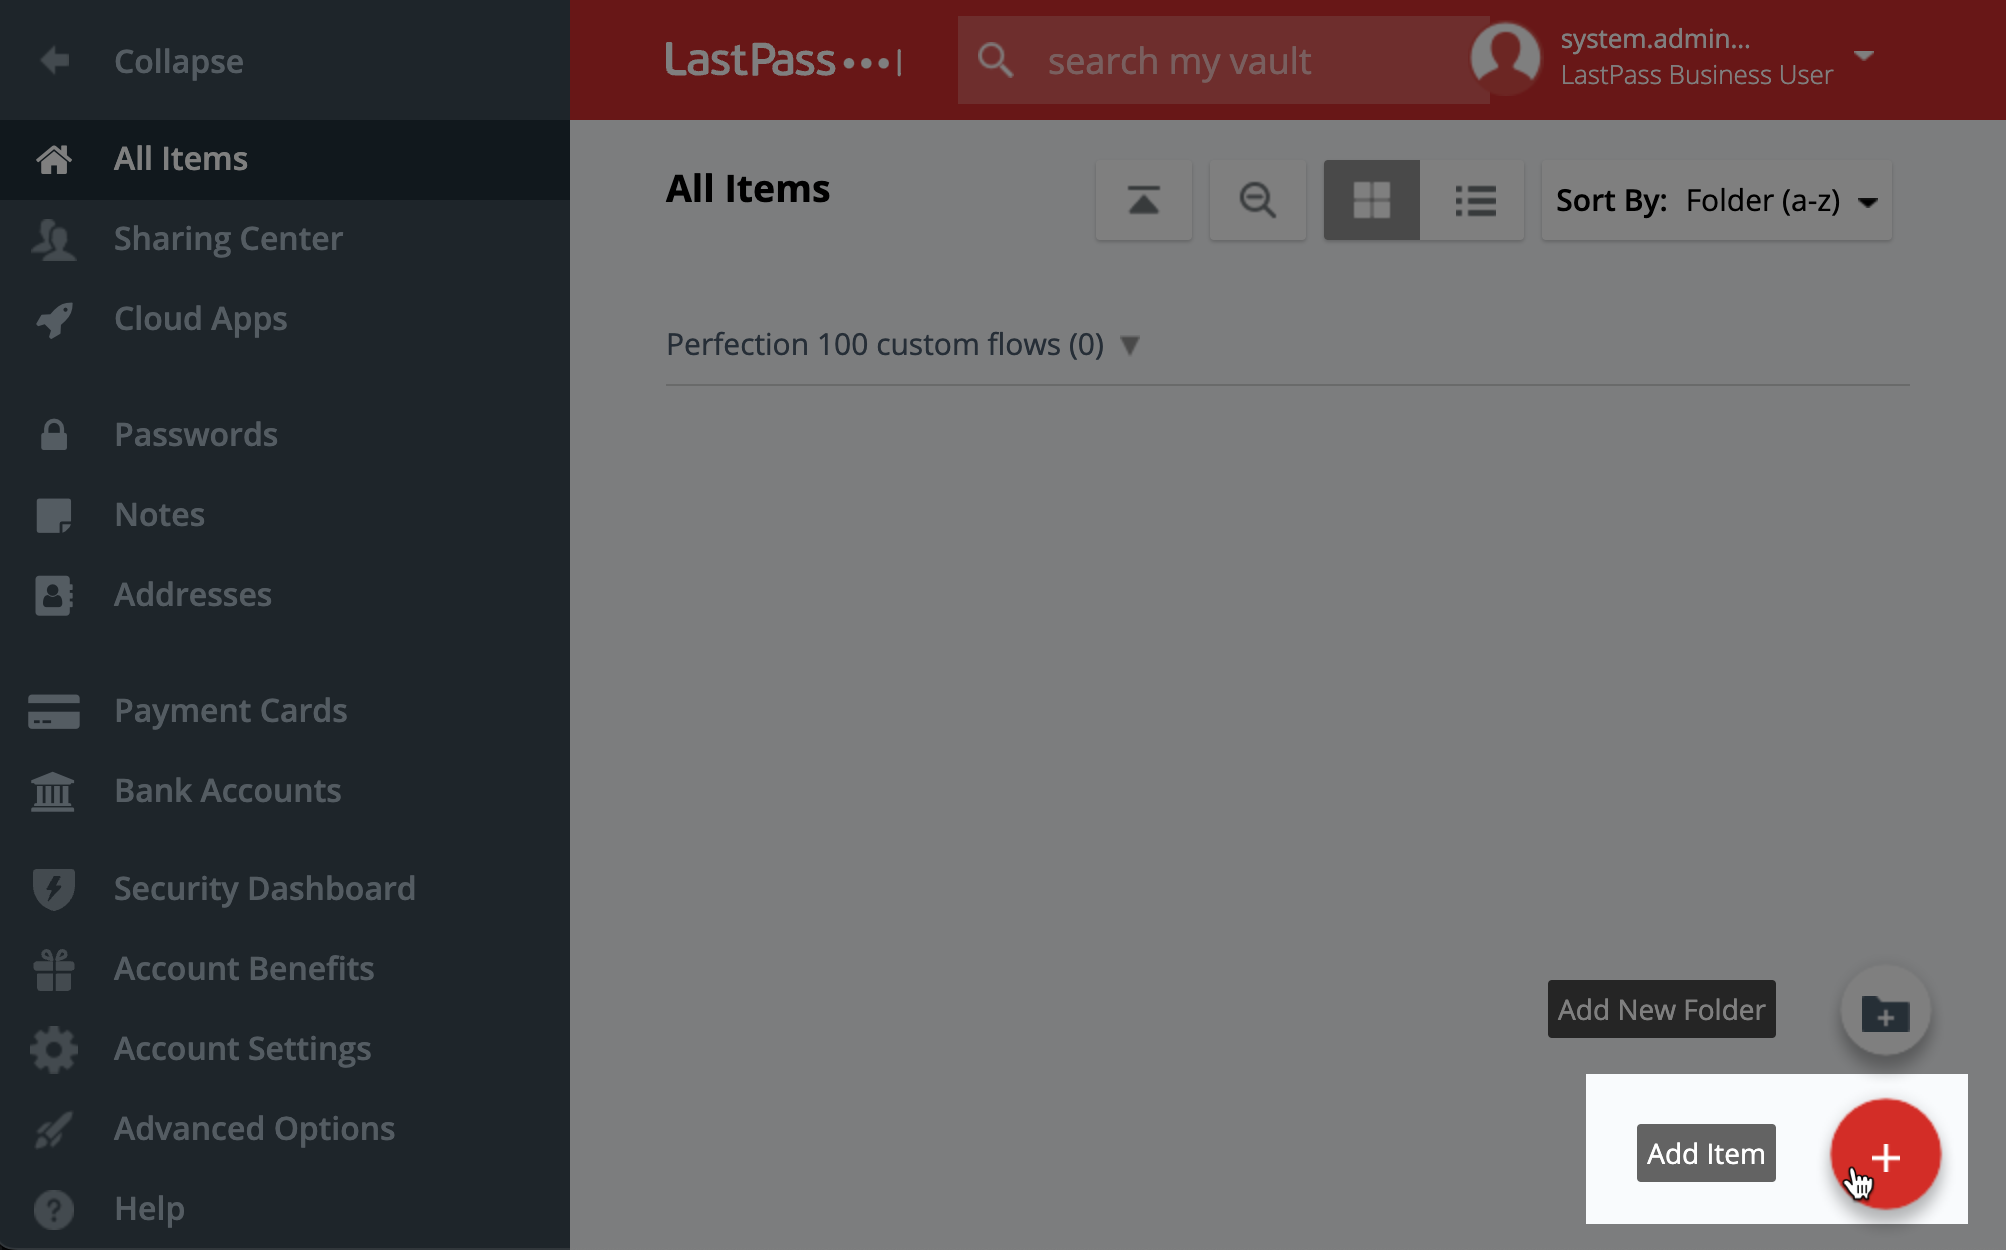Open the Notes section
Viewport: 2006px width, 1250px height.
[285, 515]
